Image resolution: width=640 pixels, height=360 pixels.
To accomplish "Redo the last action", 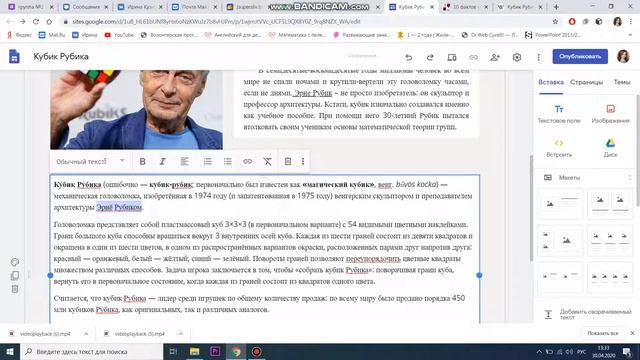I will point(430,57).
